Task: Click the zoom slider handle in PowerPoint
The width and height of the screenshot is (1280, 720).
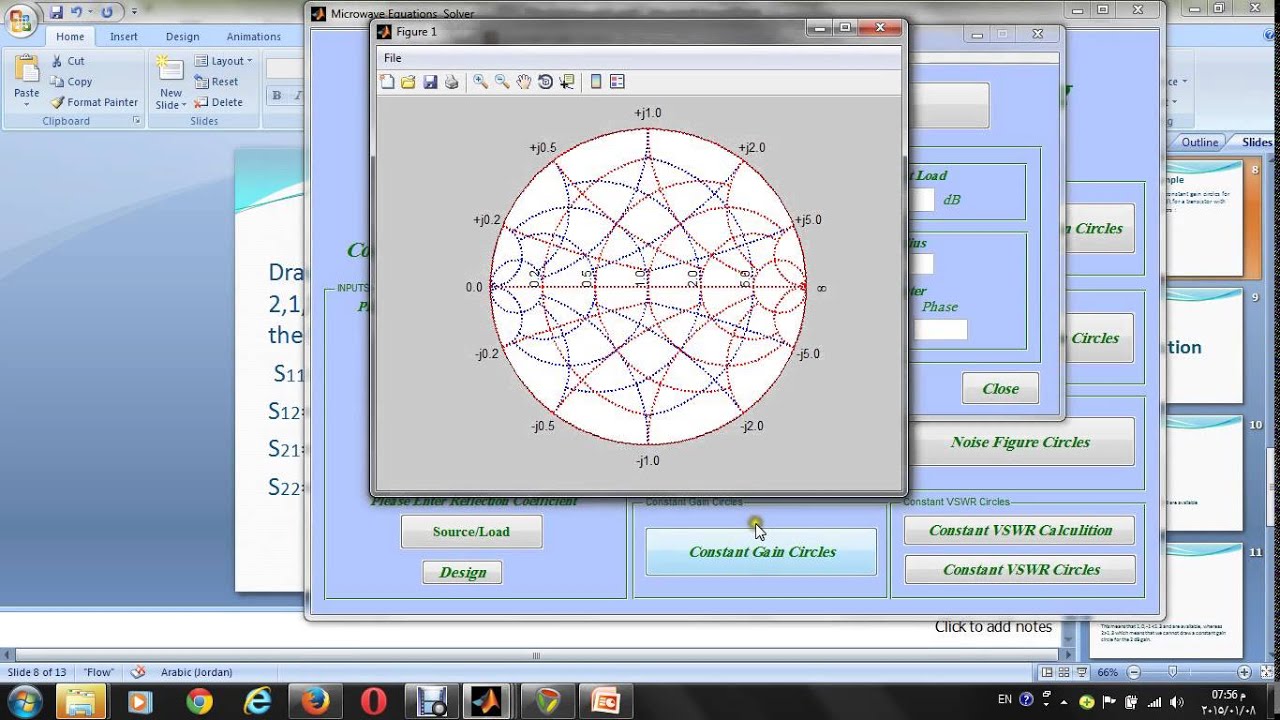Action: [x=1173, y=672]
